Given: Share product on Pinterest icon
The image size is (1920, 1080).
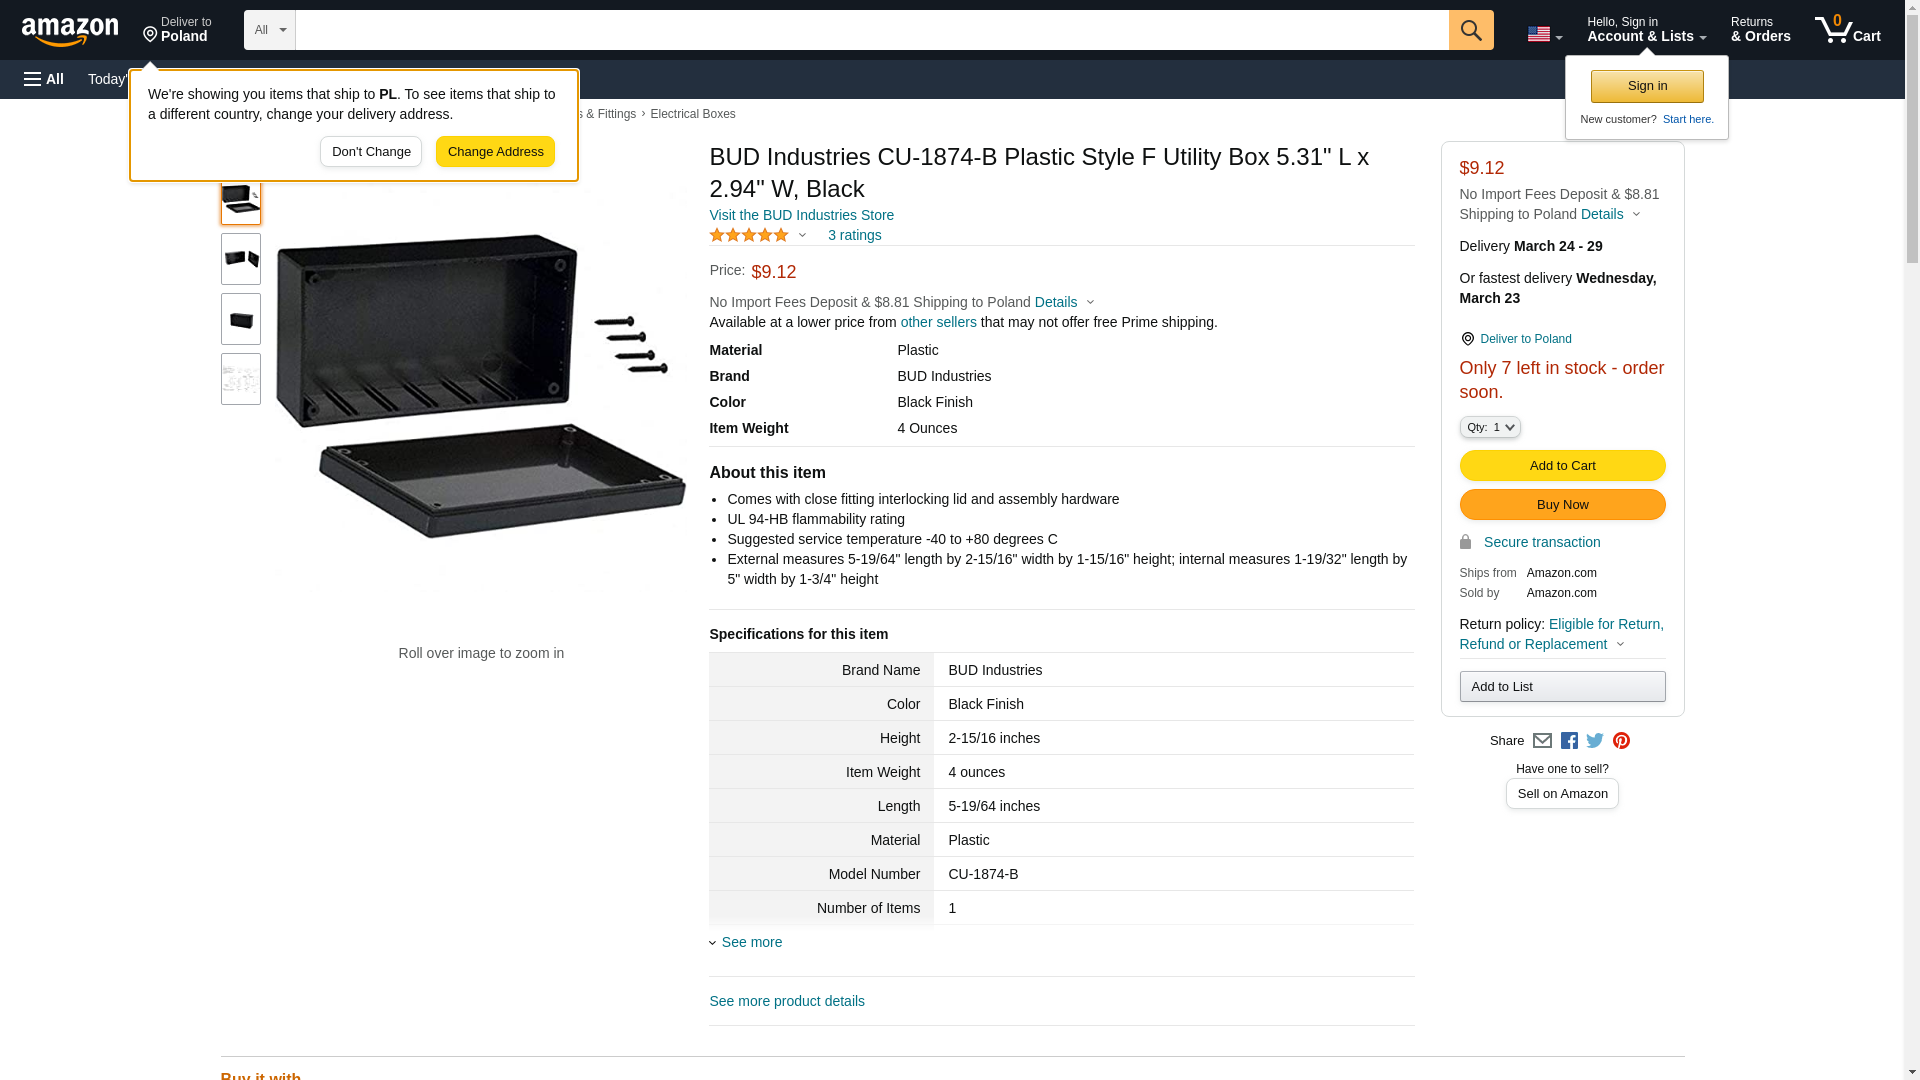Looking at the screenshot, I should point(1621,741).
